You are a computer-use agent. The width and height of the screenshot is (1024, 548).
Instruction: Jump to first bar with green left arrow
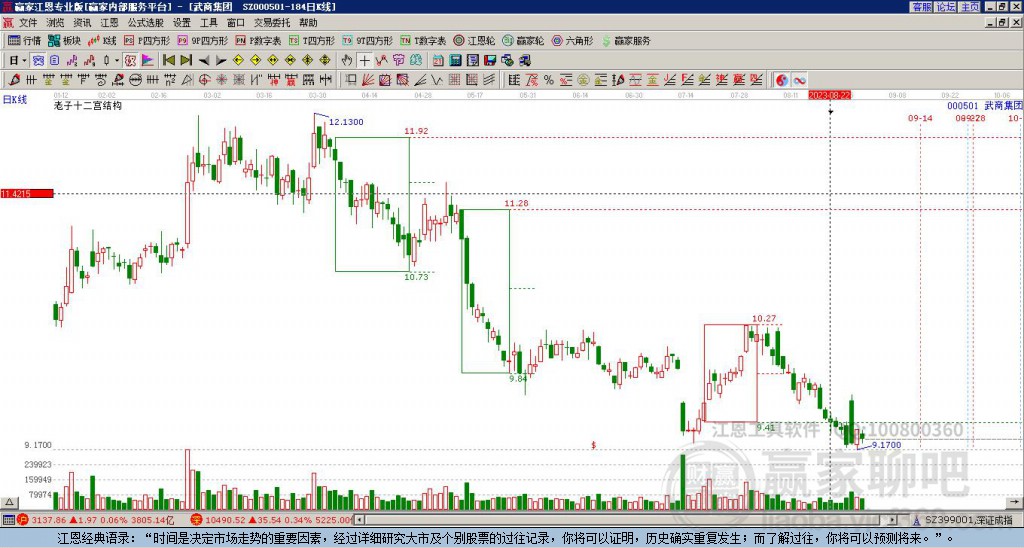coord(168,60)
